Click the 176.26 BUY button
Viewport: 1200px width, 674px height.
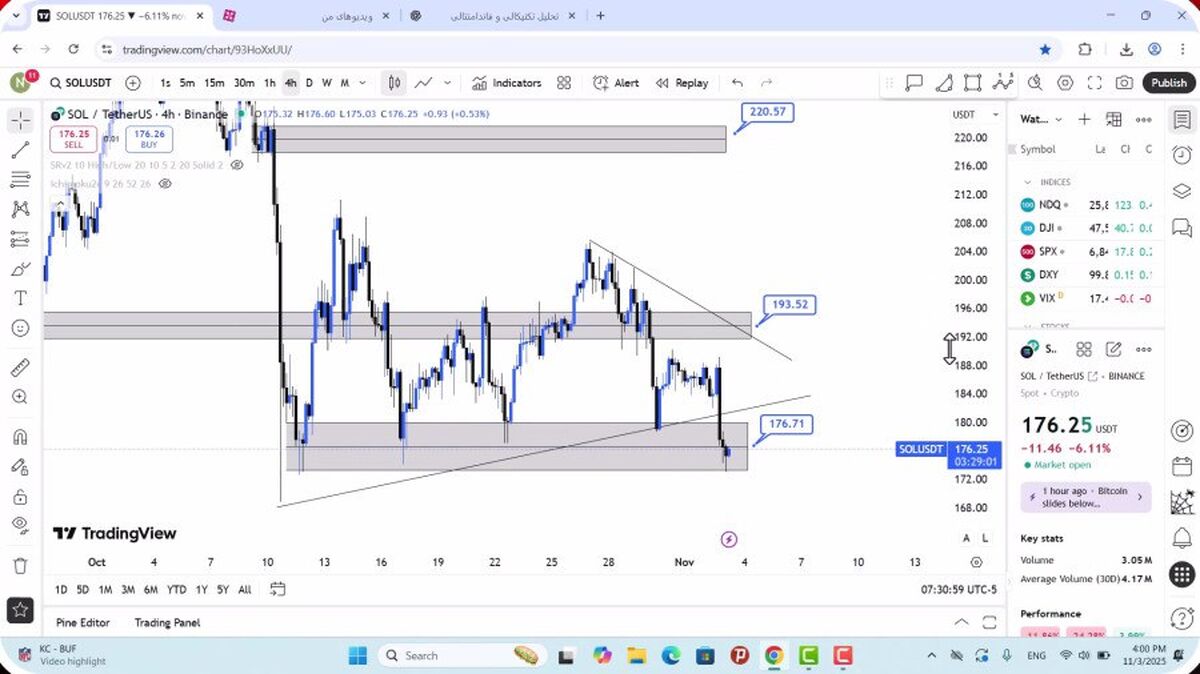(149, 139)
